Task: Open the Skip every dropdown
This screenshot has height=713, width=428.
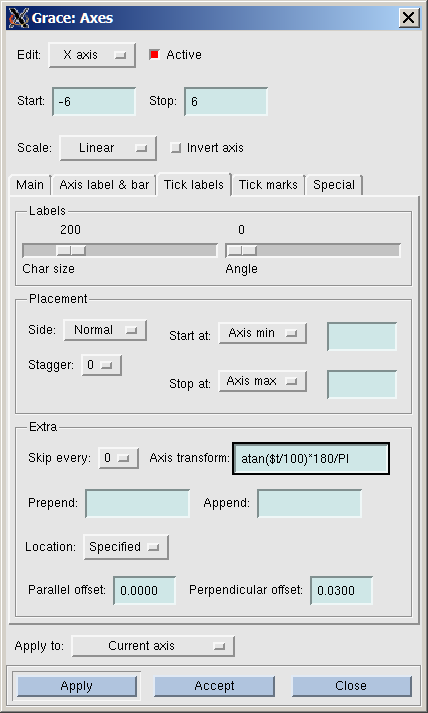Action: click(x=119, y=458)
